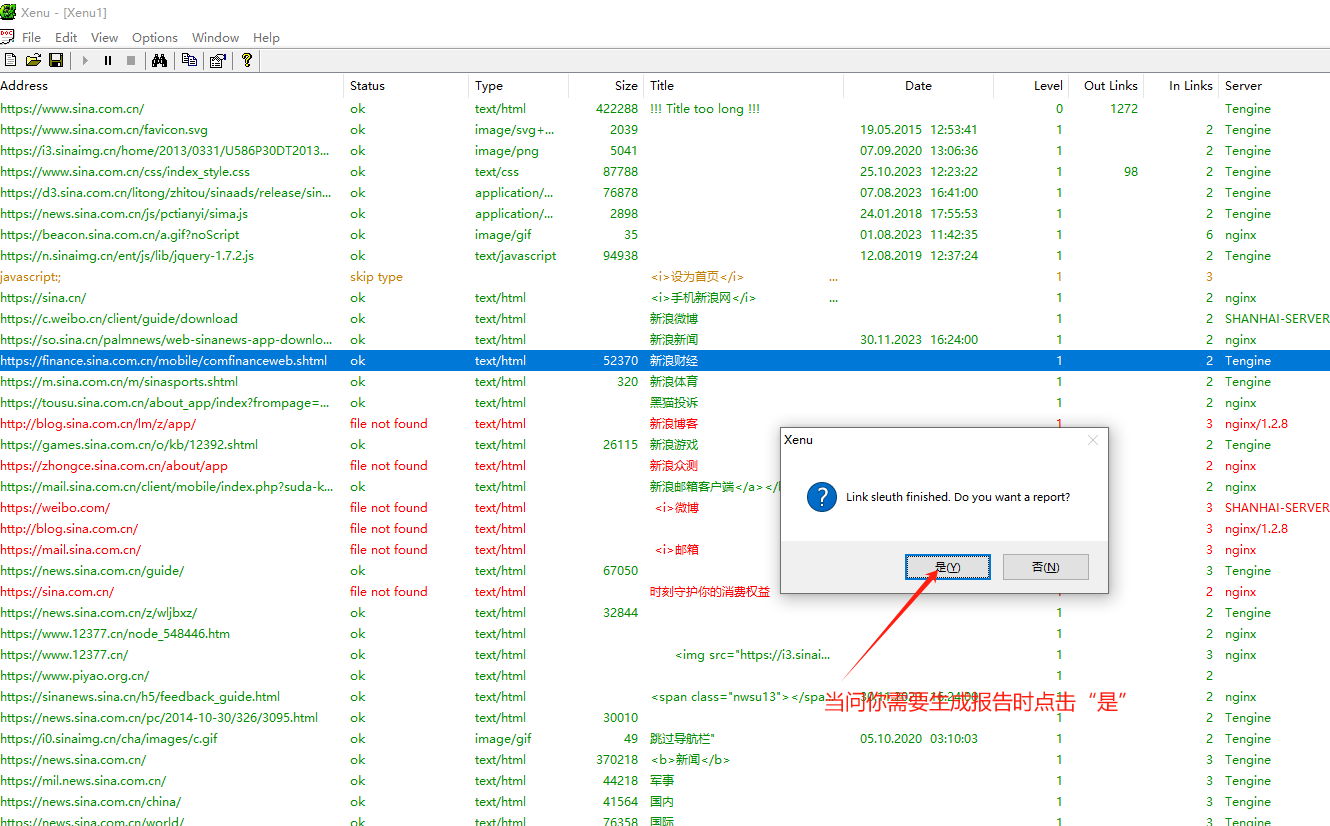Select highlighted finance.sina.com.cn comfinanceweb.shtml row
The height and width of the screenshot is (826, 1330).
(665, 361)
